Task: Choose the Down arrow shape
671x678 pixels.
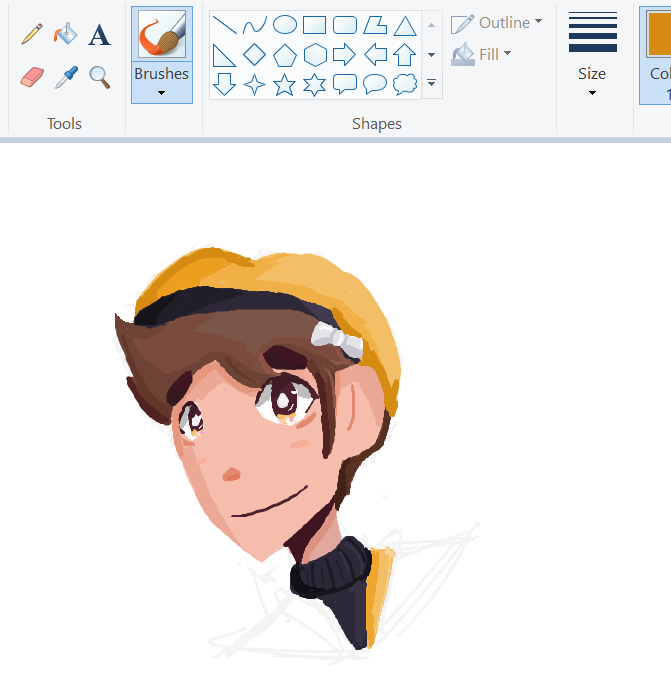Action: pyautogui.click(x=224, y=84)
